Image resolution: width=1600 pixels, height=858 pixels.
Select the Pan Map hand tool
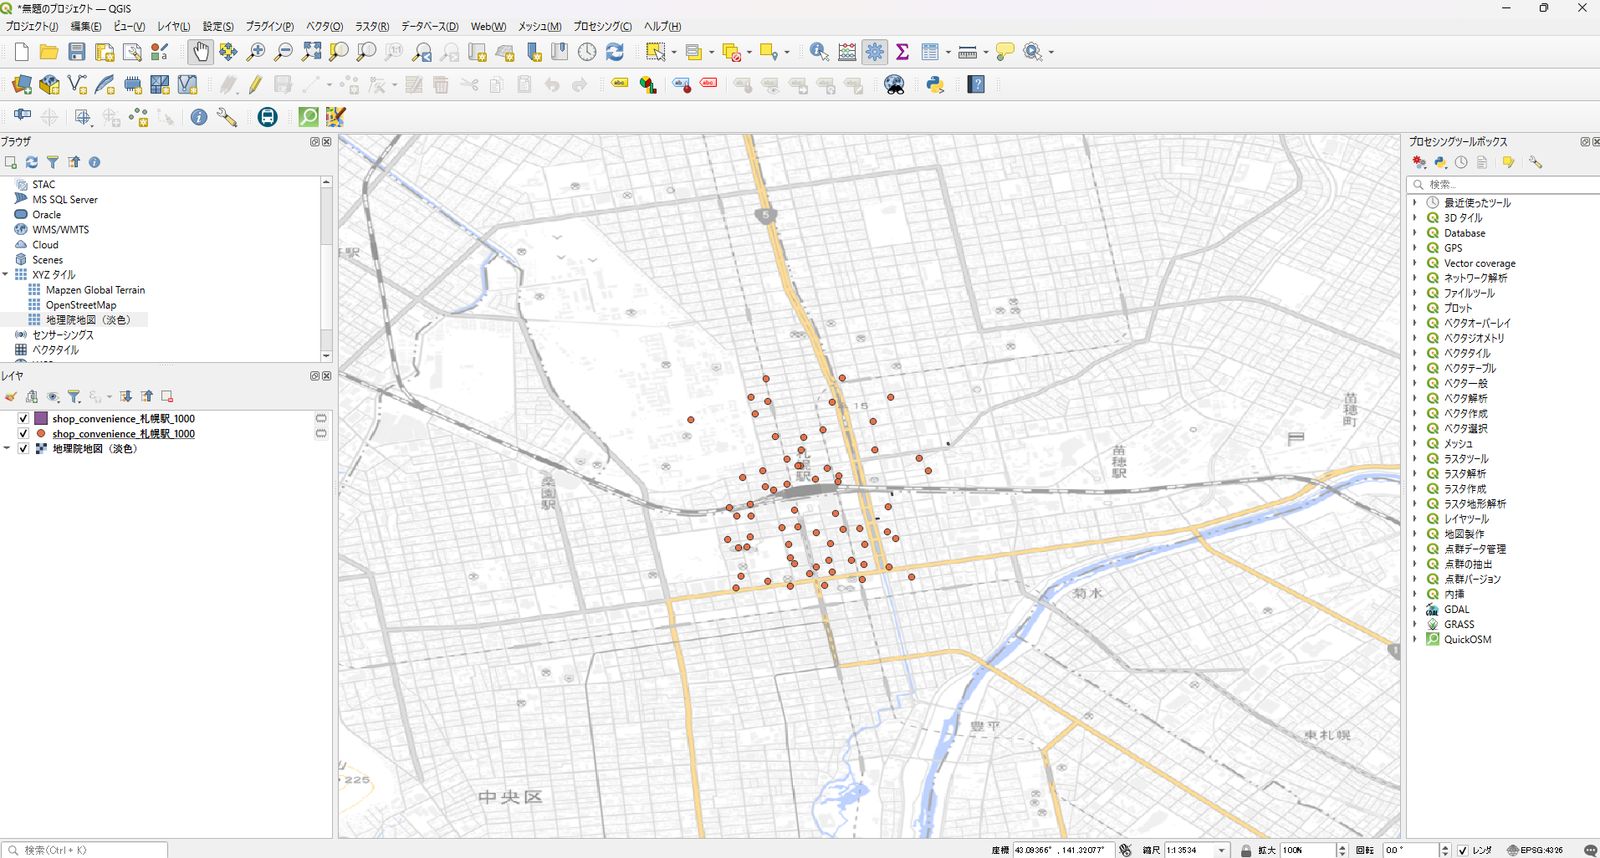(x=200, y=52)
